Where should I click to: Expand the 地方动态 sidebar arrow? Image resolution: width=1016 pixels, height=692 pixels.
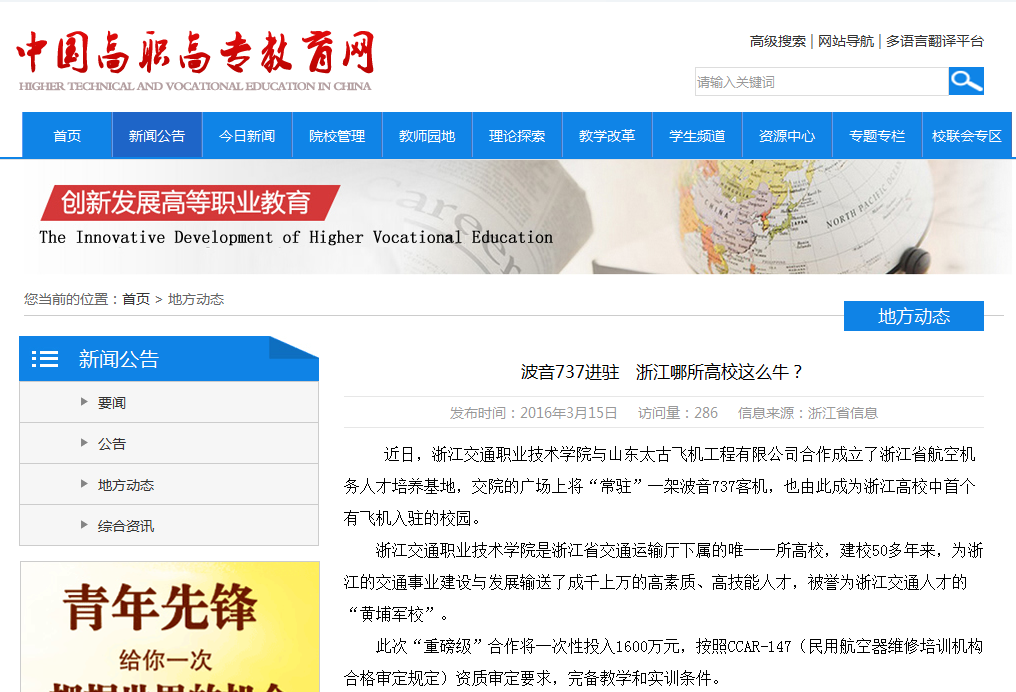(x=84, y=485)
